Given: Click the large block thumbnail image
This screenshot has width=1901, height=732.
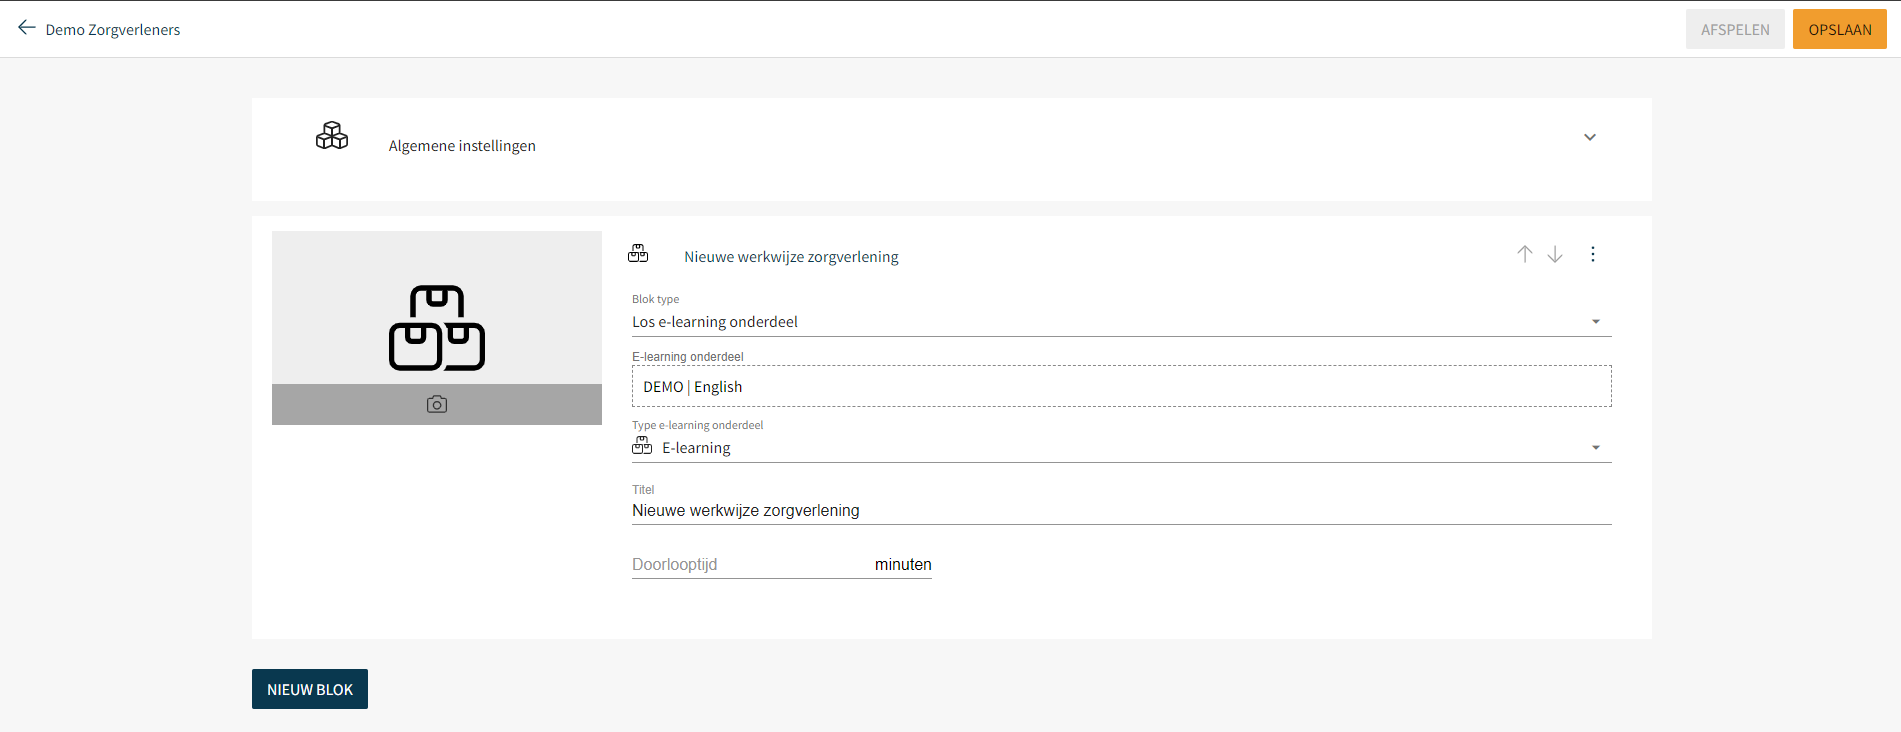Looking at the screenshot, I should tap(437, 308).
